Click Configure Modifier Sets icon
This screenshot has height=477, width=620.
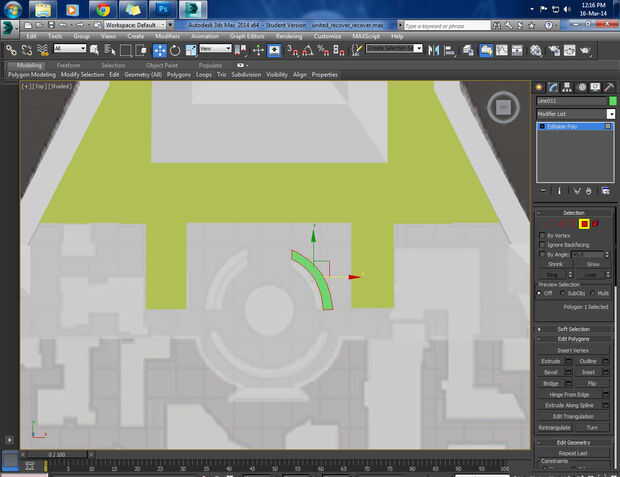(x=605, y=191)
